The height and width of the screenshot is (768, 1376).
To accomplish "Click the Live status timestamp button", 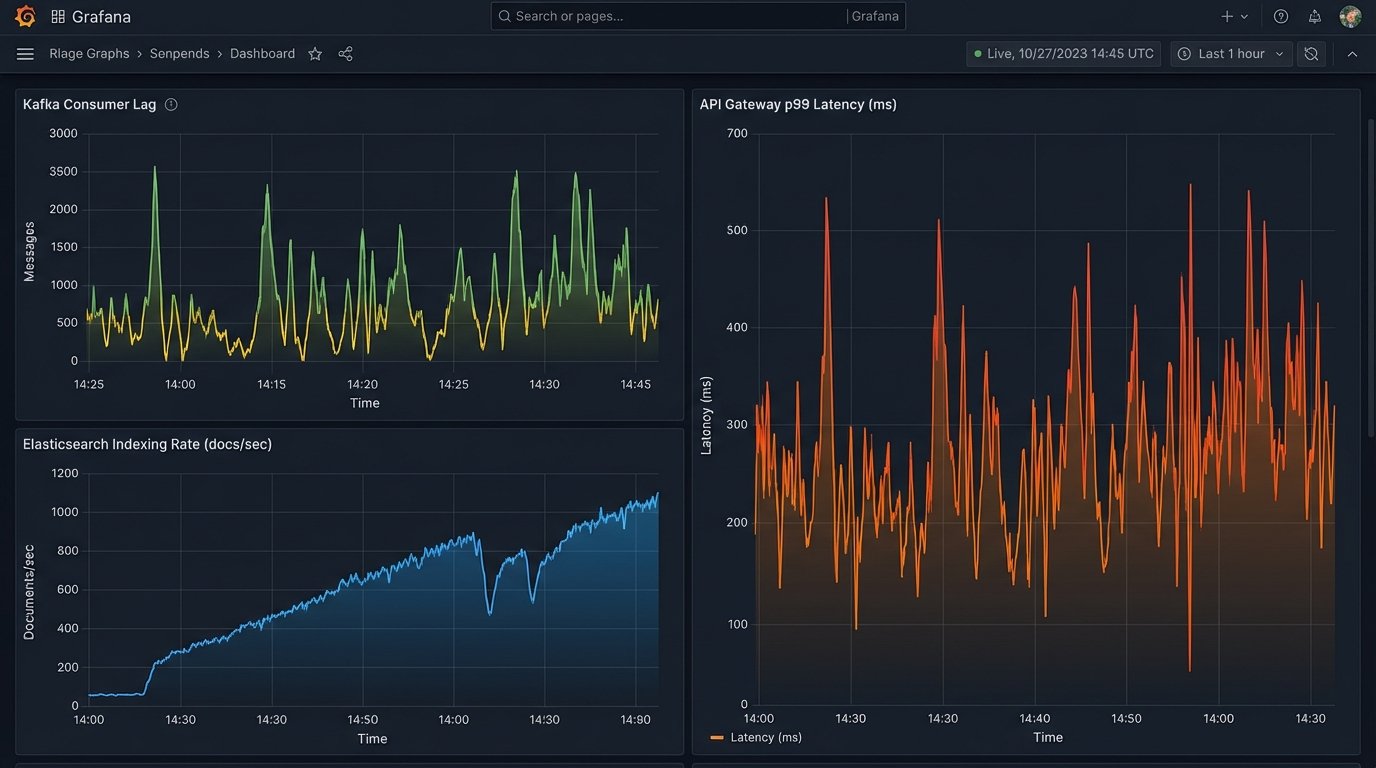I will pos(1063,54).
